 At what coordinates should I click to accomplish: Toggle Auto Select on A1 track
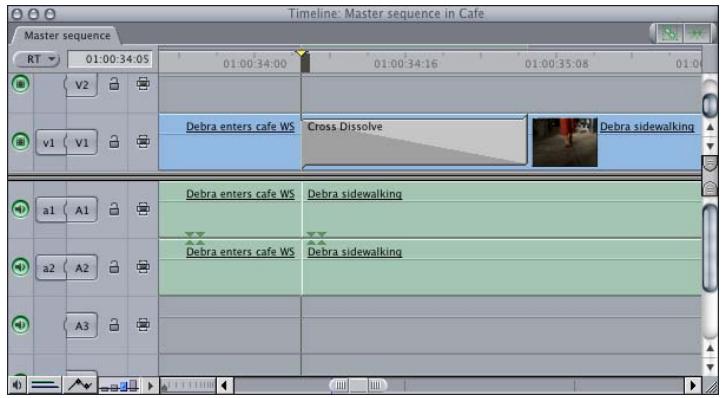143,209
